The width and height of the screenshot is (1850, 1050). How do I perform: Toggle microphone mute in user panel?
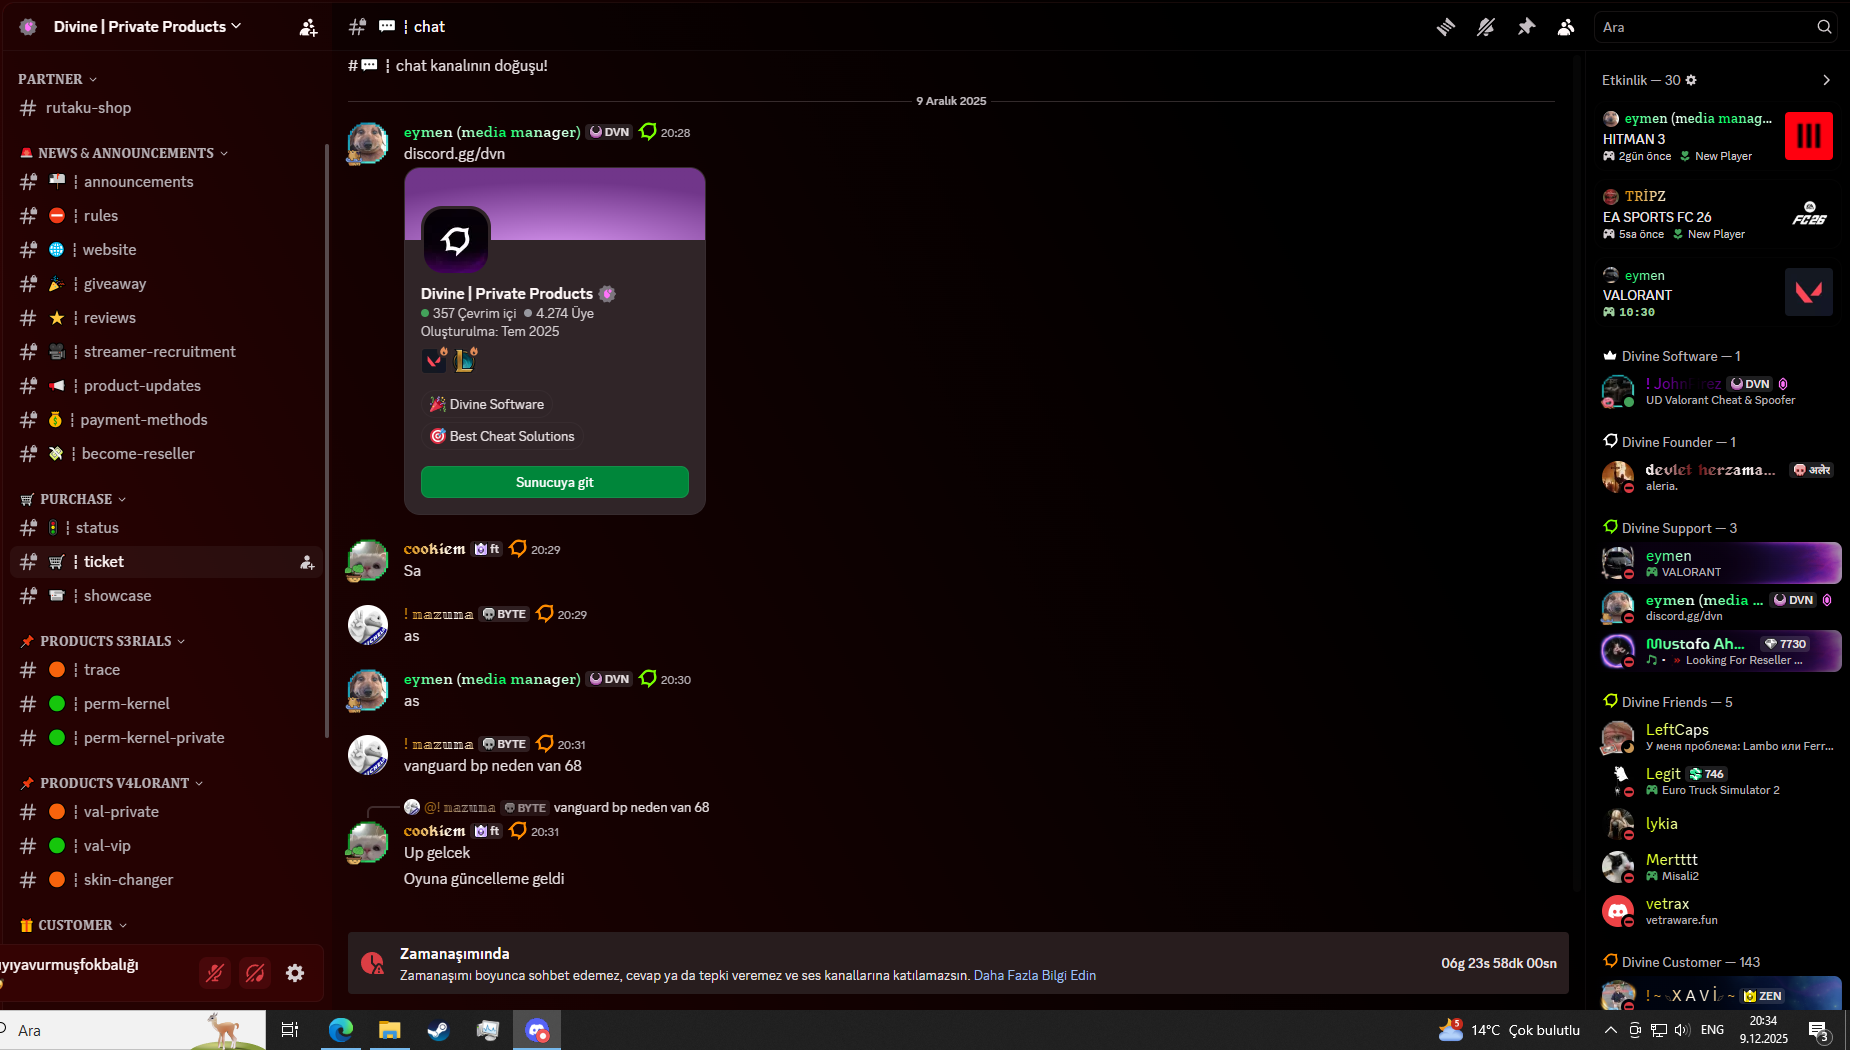[215, 973]
